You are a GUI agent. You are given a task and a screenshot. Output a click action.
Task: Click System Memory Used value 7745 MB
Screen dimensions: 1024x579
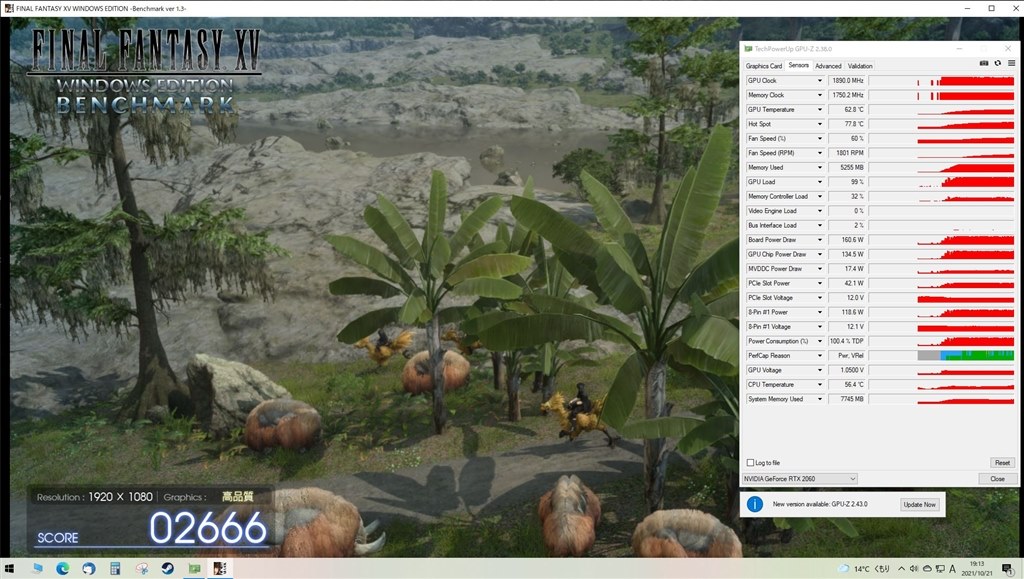click(x=847, y=399)
